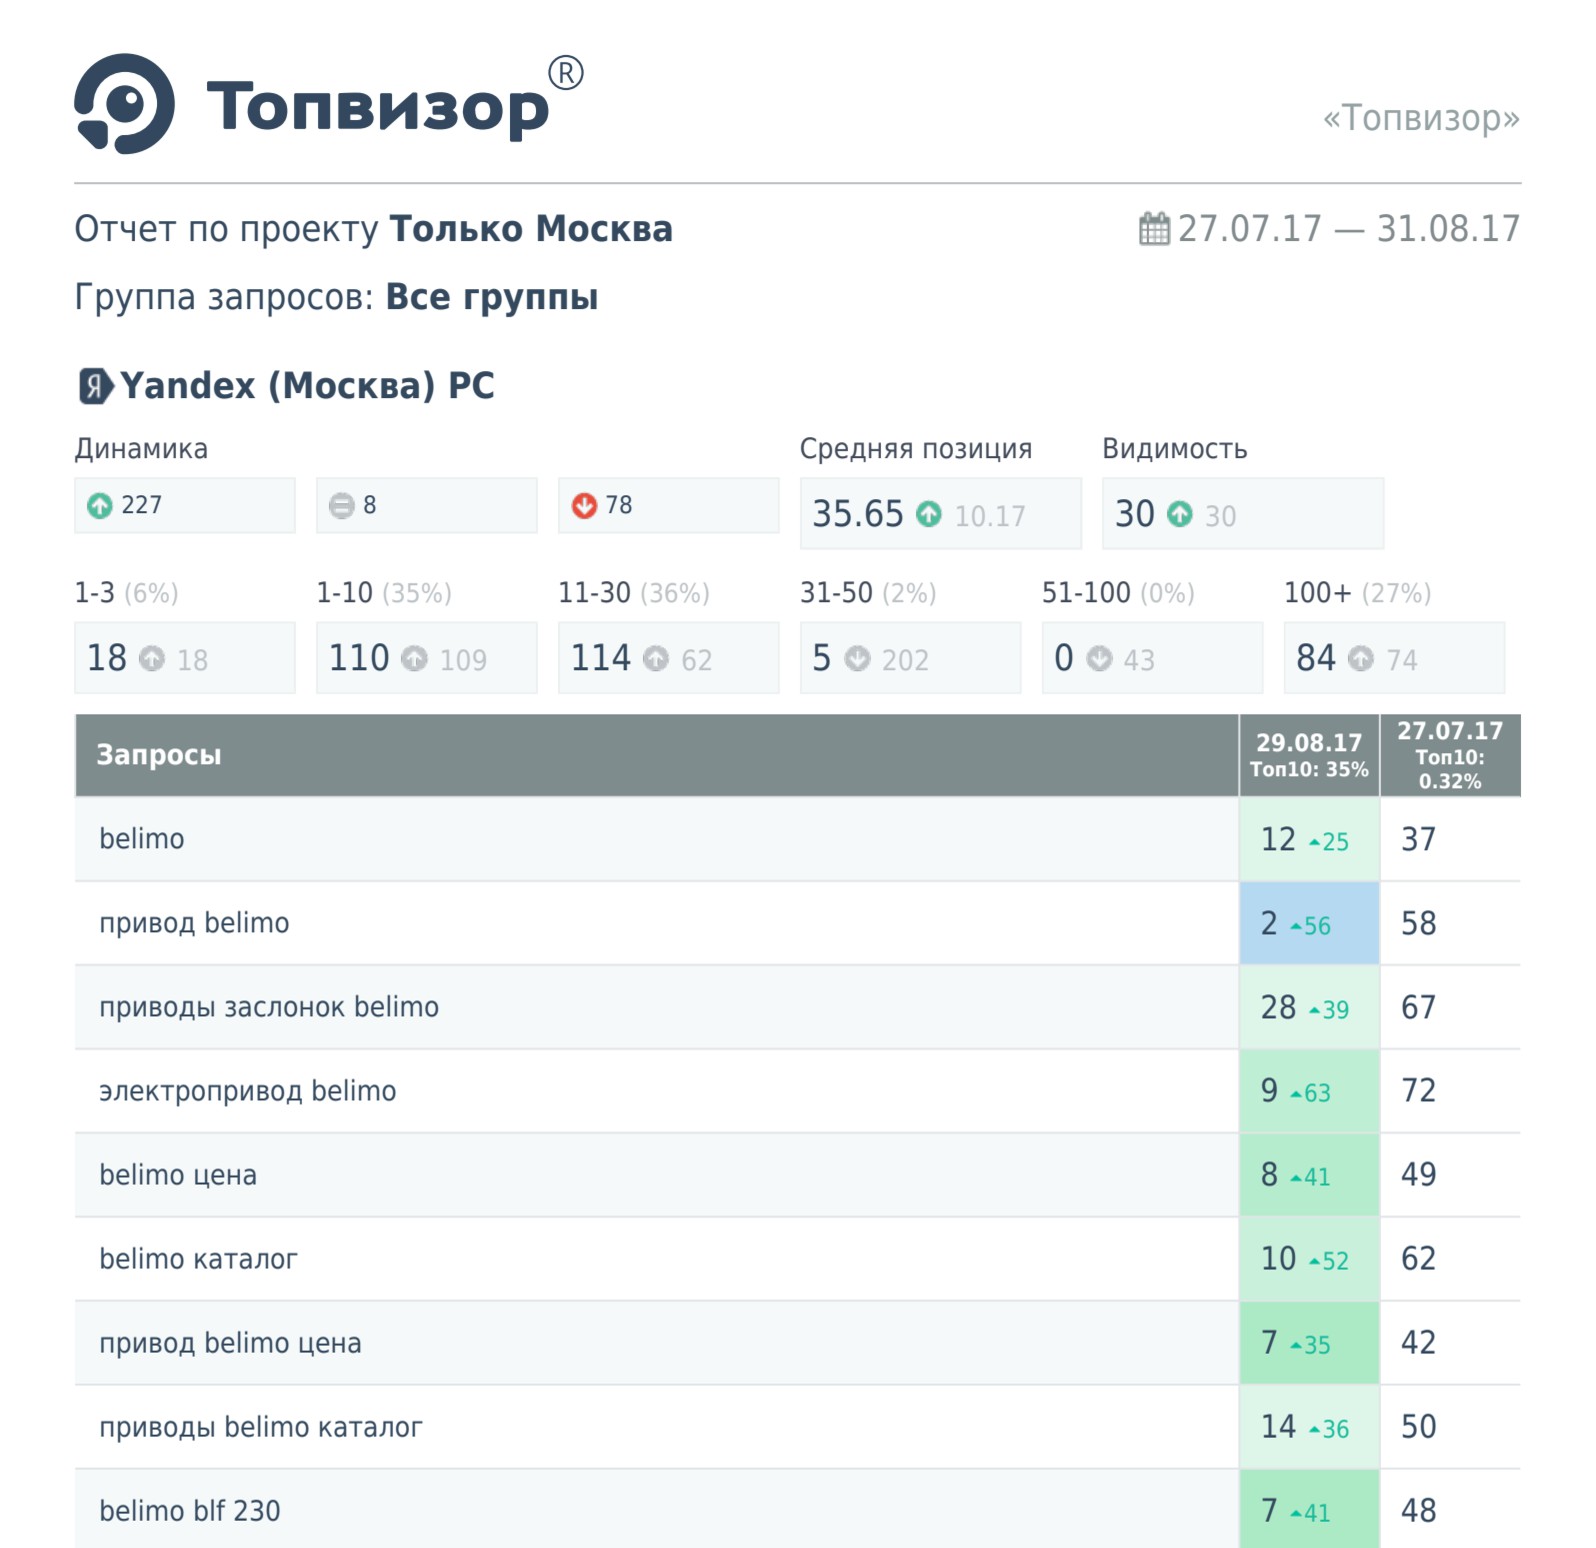Click the position cell 10 ▲52
This screenshot has height=1548, width=1596.
coord(1309,1259)
